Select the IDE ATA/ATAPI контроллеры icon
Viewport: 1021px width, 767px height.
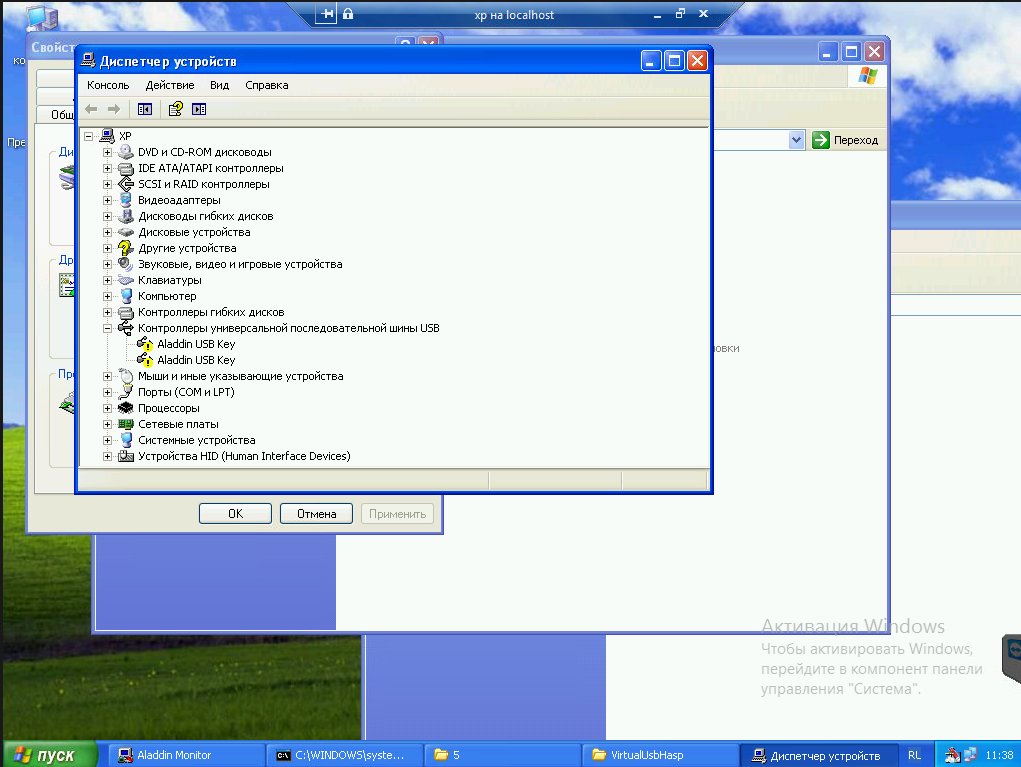126,168
